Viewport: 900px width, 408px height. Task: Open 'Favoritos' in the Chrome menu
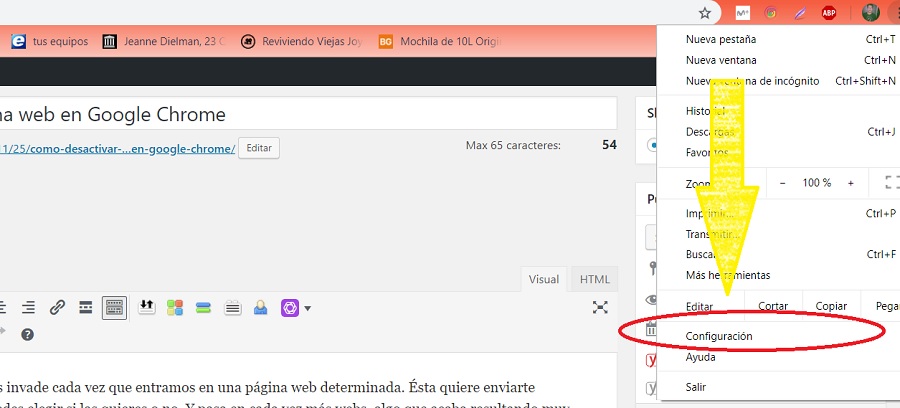point(779,153)
